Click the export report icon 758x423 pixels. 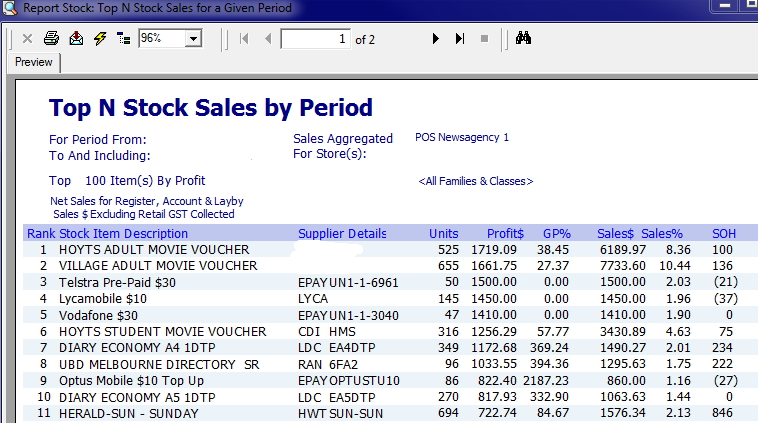point(76,38)
